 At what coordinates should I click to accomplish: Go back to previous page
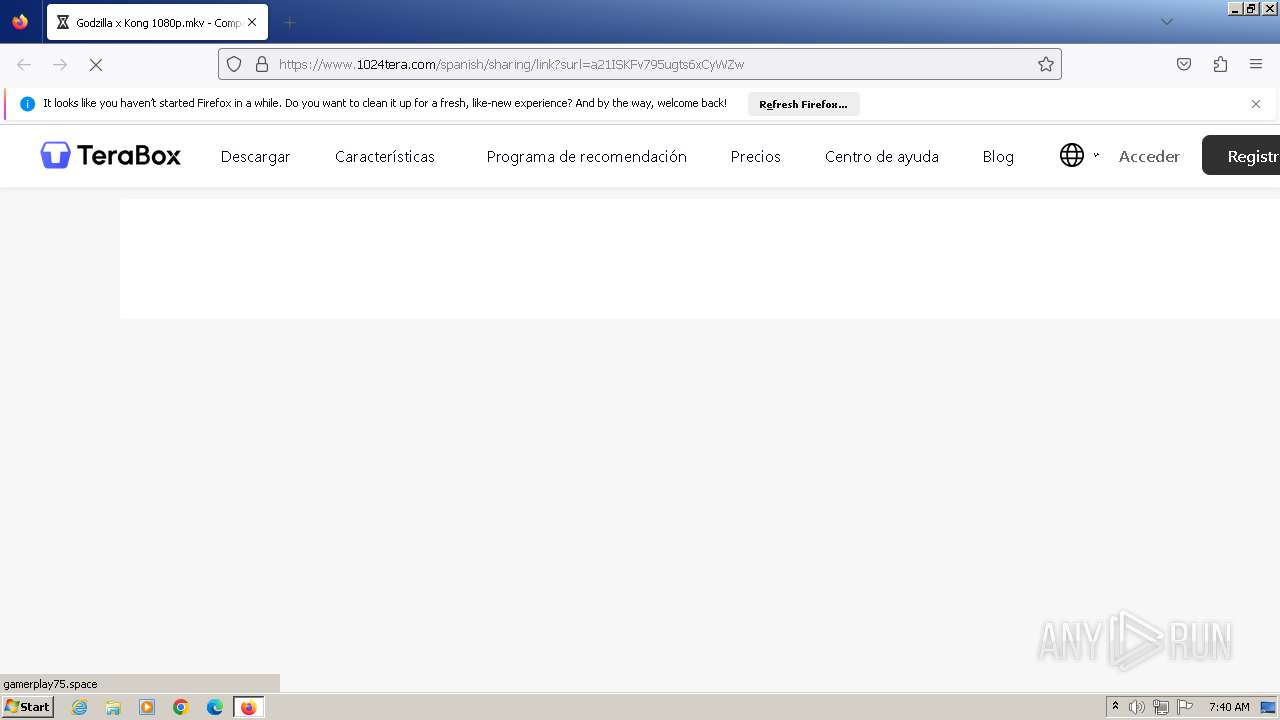pyautogui.click(x=24, y=64)
